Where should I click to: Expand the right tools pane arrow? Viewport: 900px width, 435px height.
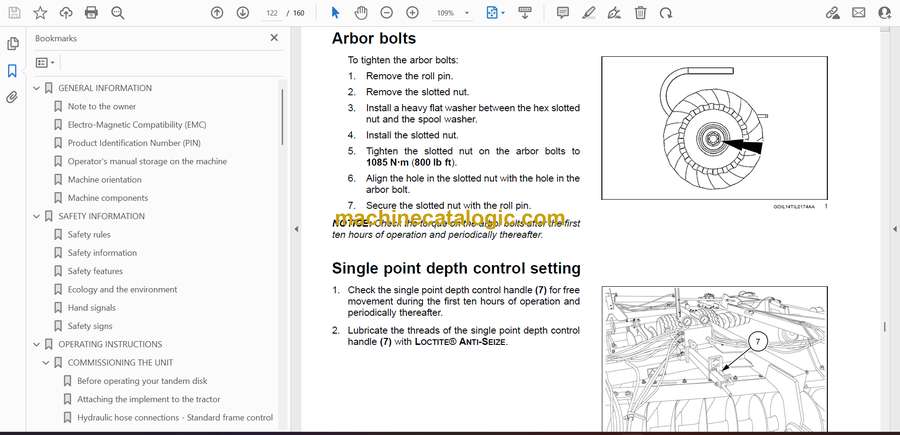click(894, 229)
